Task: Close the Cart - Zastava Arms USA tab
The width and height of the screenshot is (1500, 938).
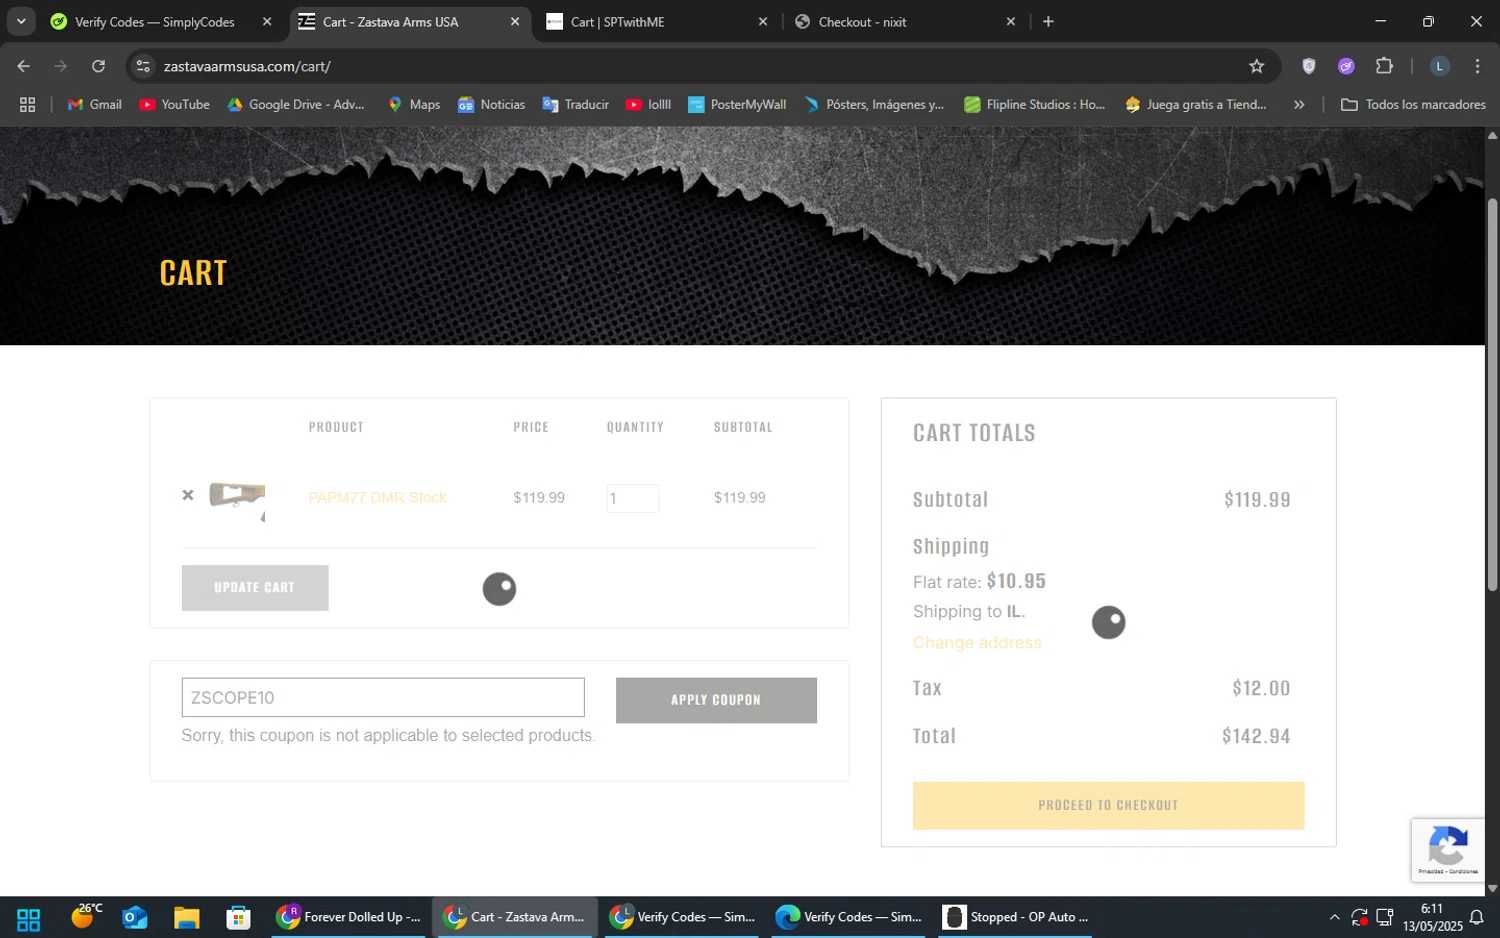Action: [515, 22]
